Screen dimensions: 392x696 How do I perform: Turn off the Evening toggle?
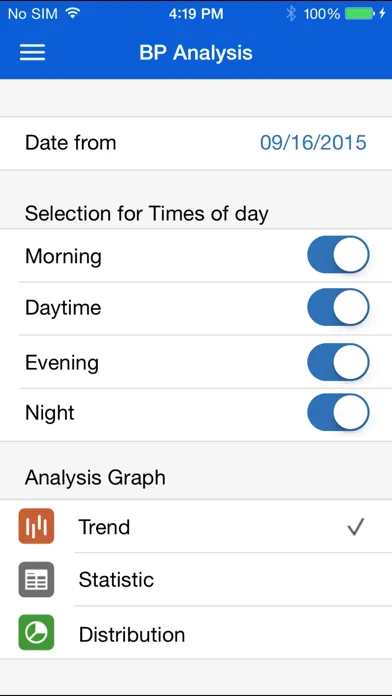coord(338,362)
